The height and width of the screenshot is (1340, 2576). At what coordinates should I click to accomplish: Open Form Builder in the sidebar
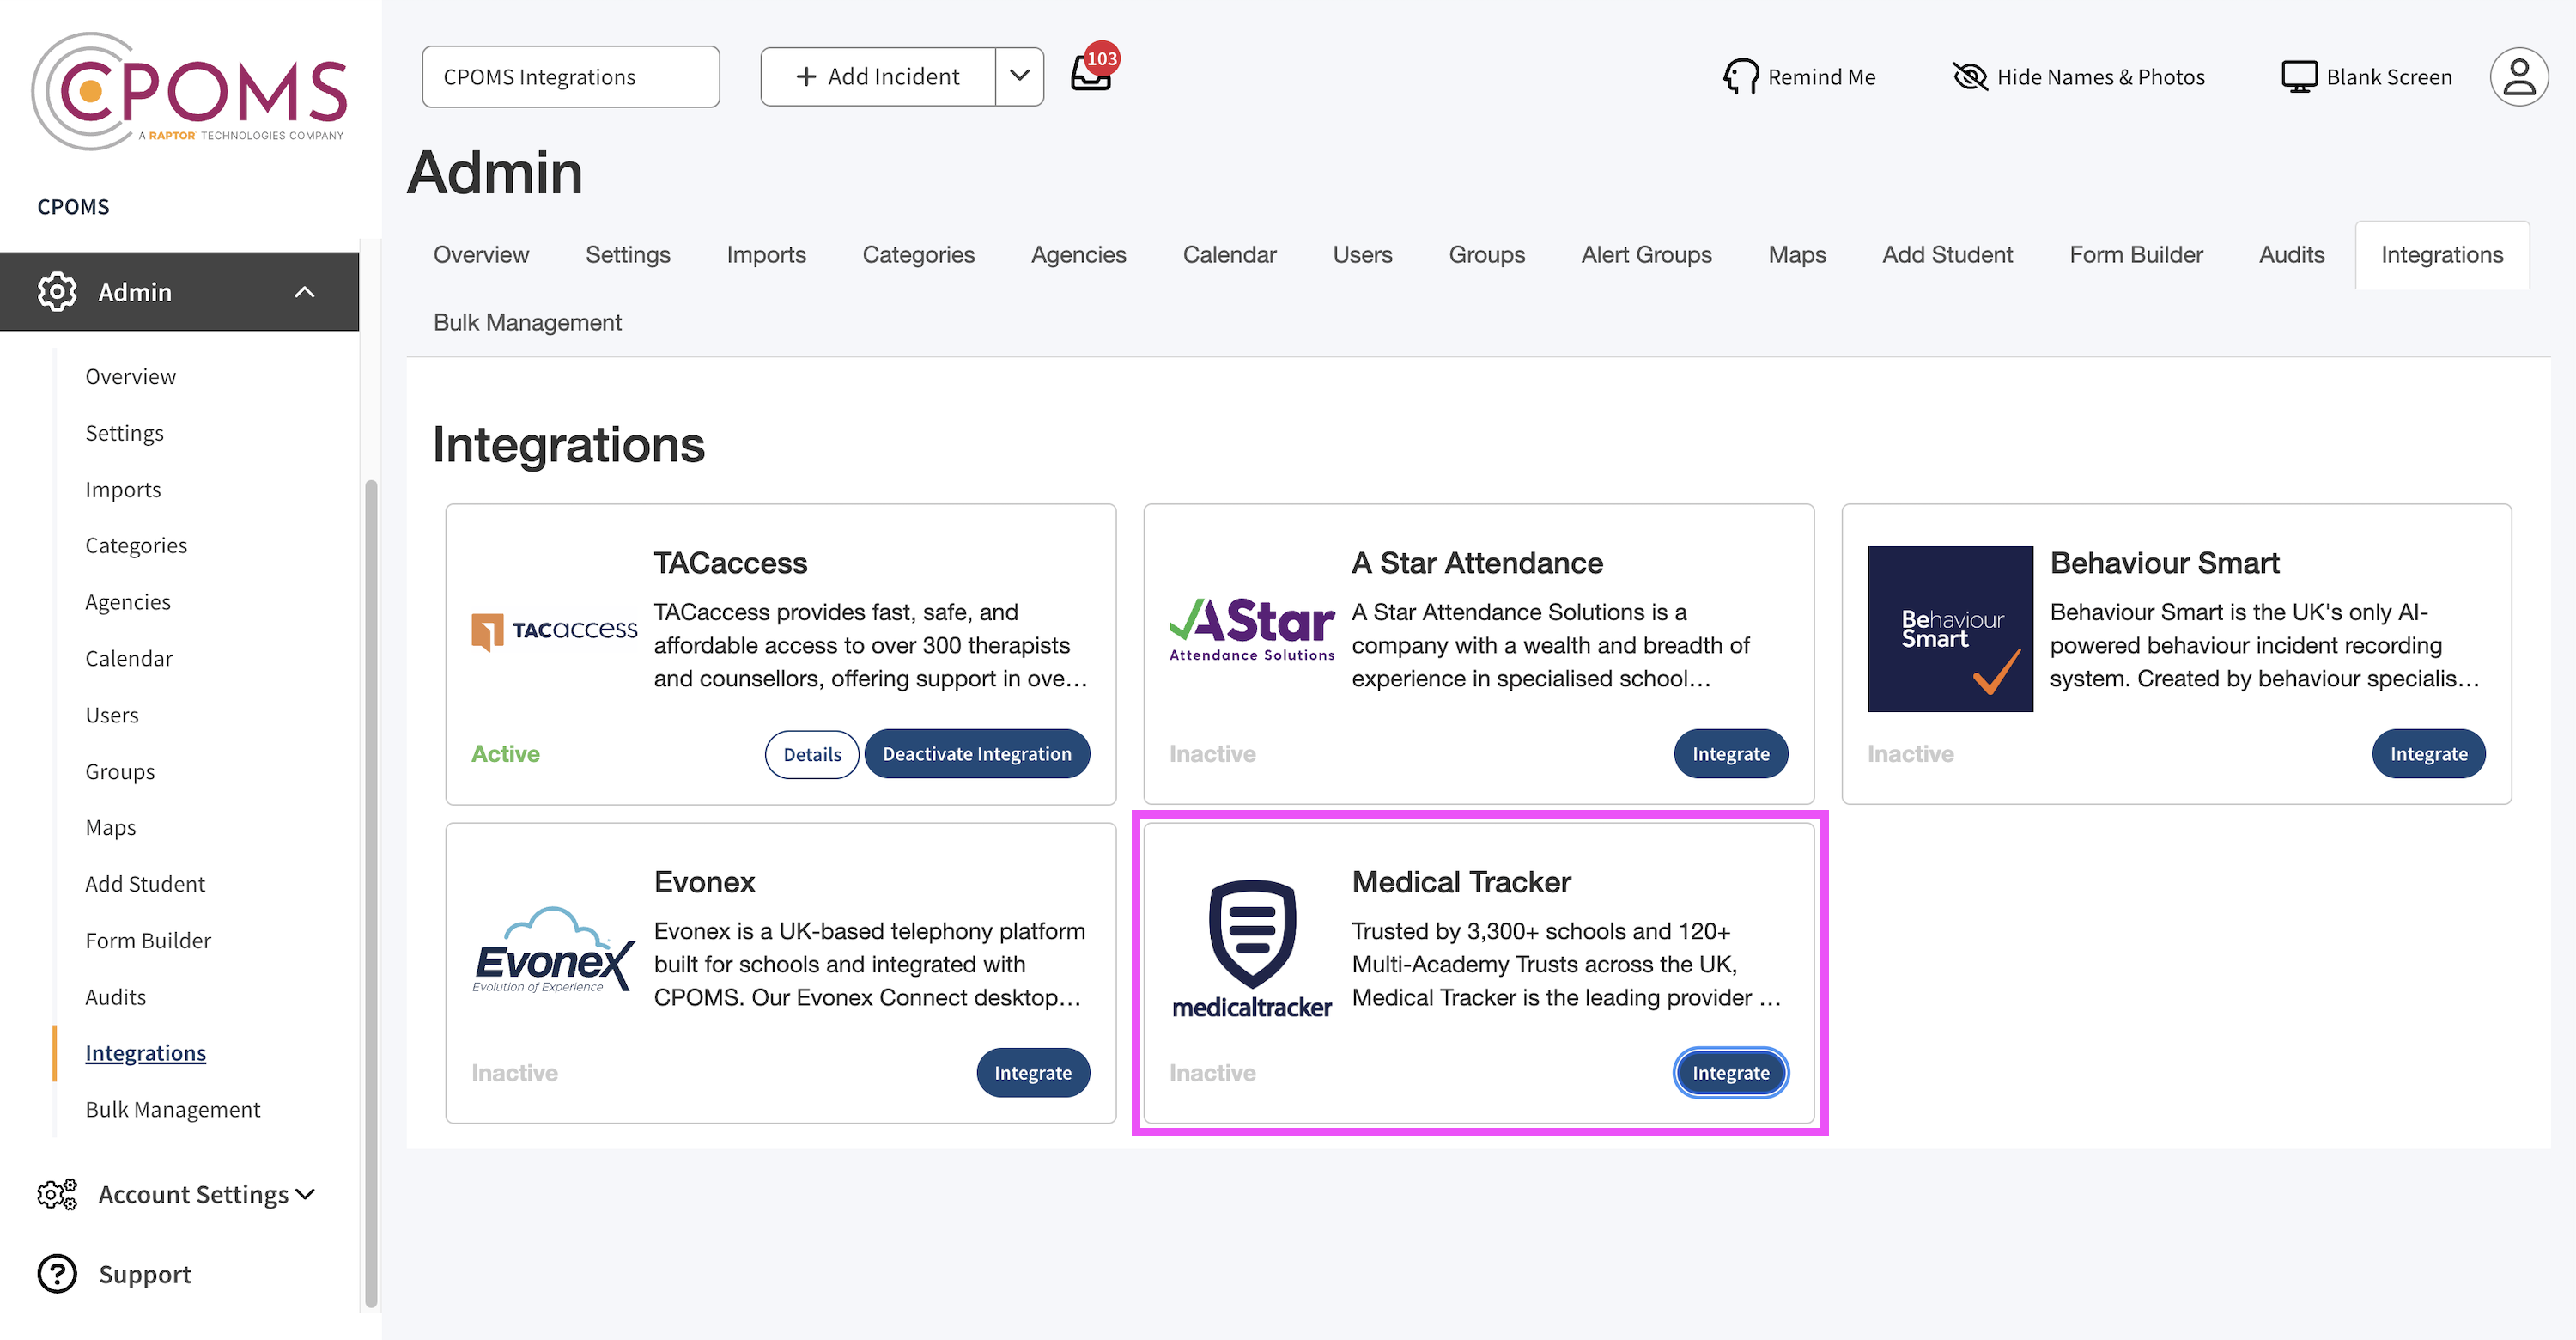tap(148, 940)
